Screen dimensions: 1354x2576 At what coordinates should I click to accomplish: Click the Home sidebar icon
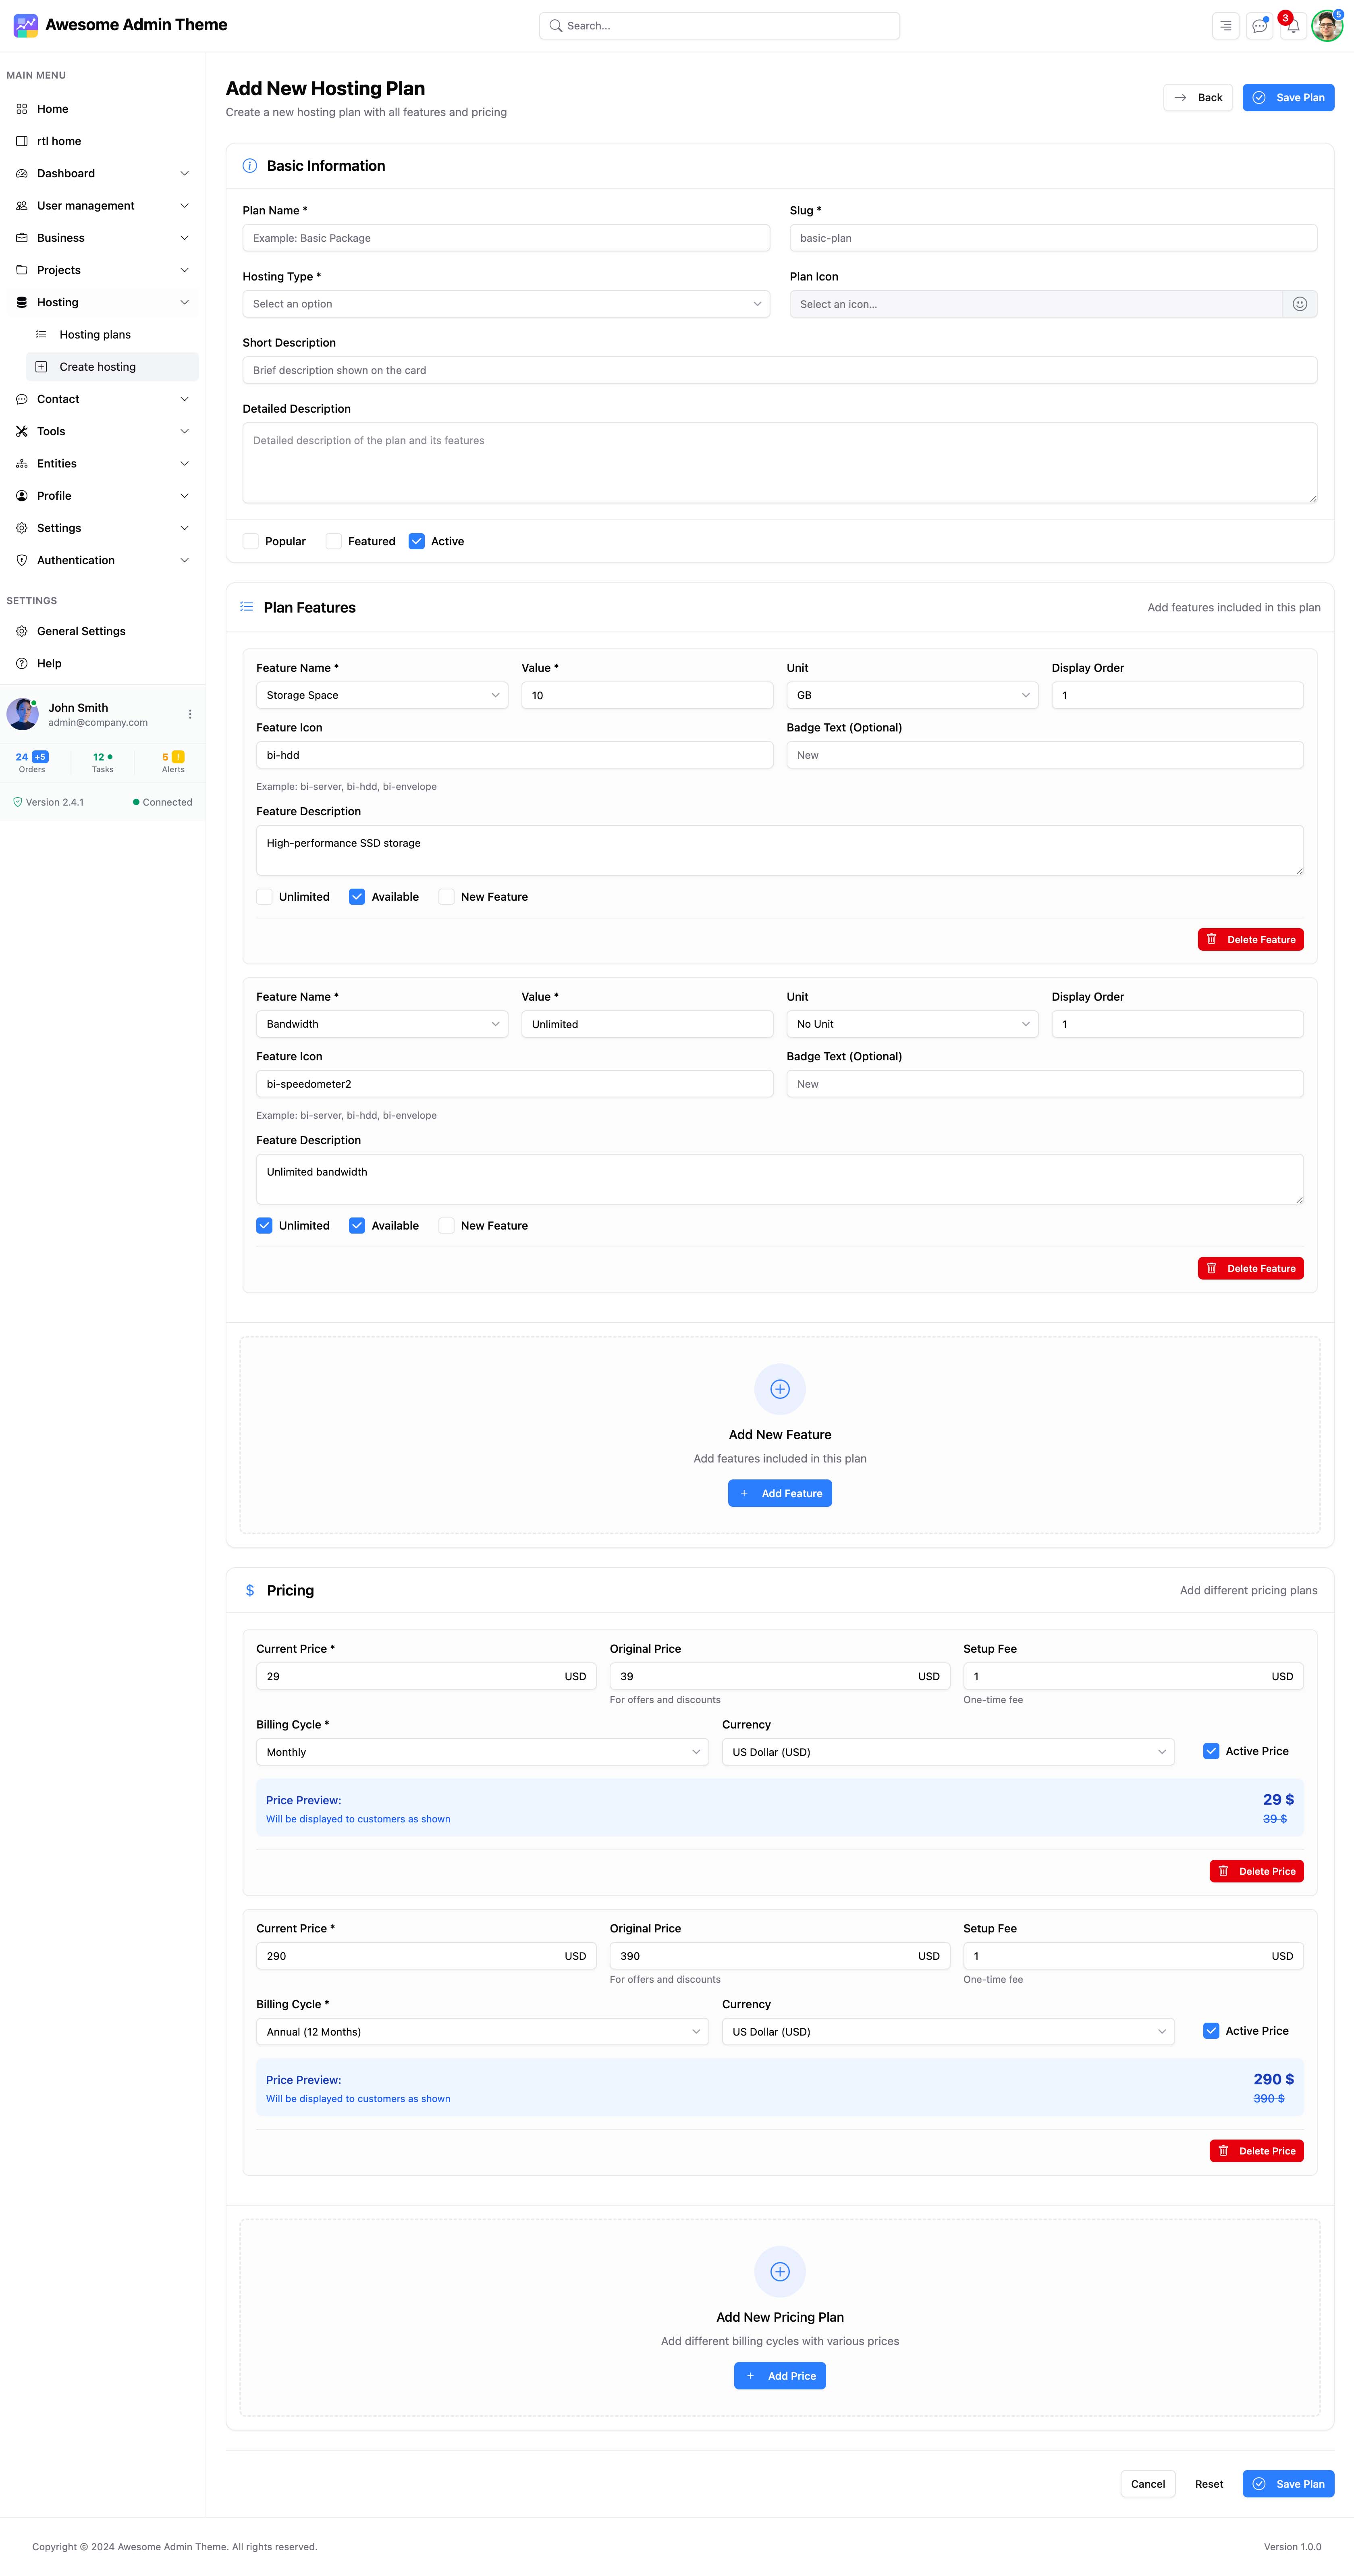[x=22, y=109]
